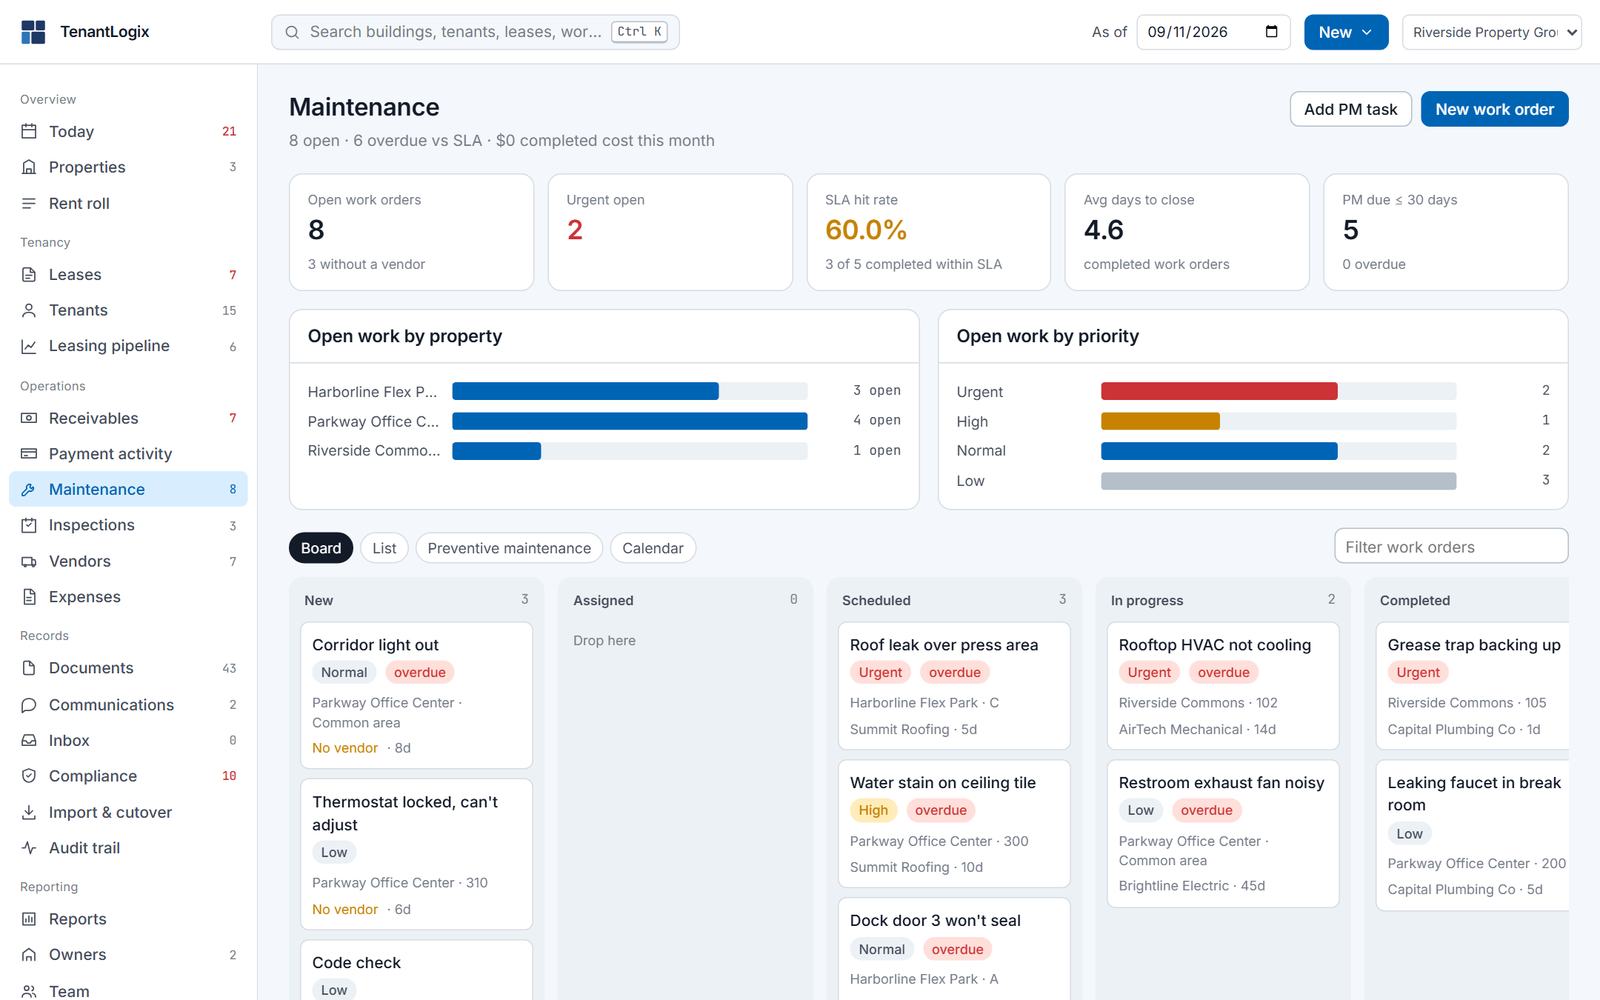
Task: Open Maintenance in the sidebar
Action: (128, 489)
